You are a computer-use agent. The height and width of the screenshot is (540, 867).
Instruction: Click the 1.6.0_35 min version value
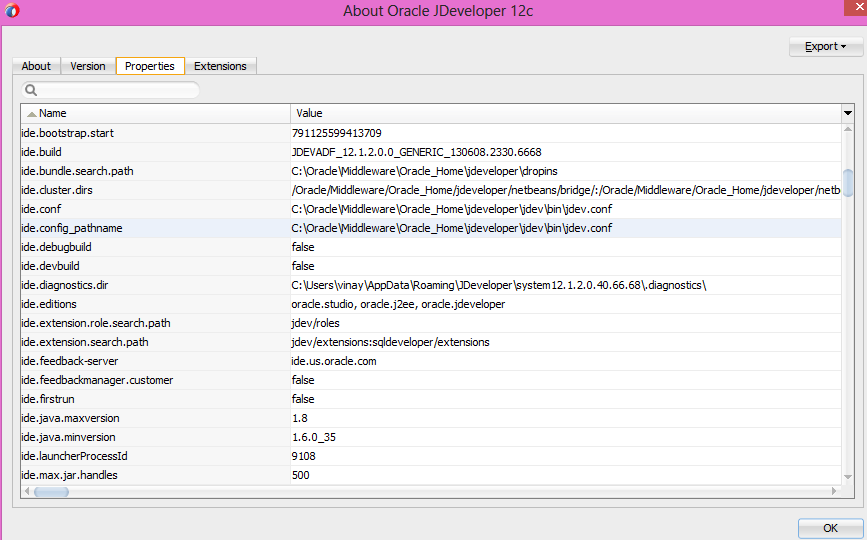[314, 437]
